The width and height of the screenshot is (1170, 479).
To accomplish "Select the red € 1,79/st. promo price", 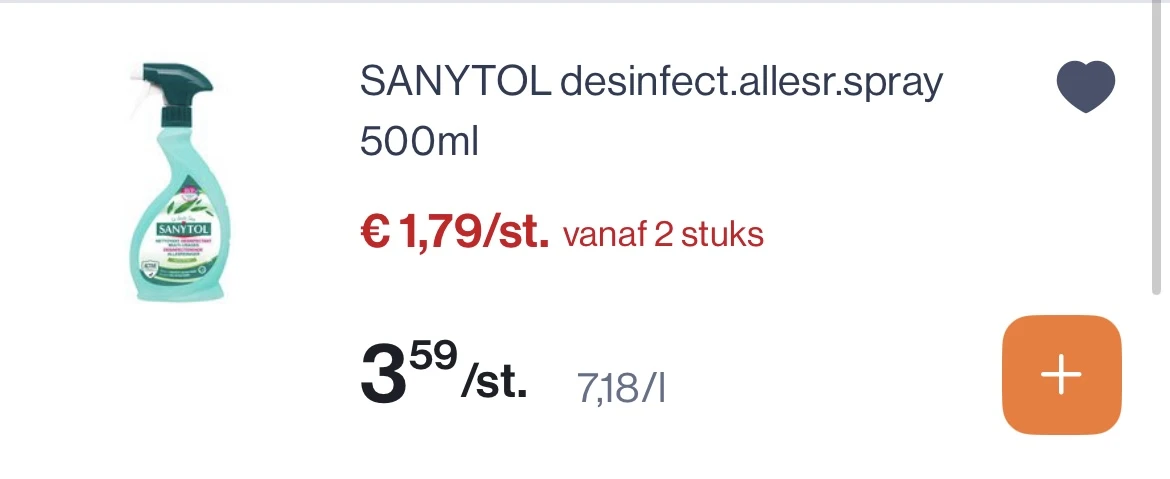I will click(455, 235).
